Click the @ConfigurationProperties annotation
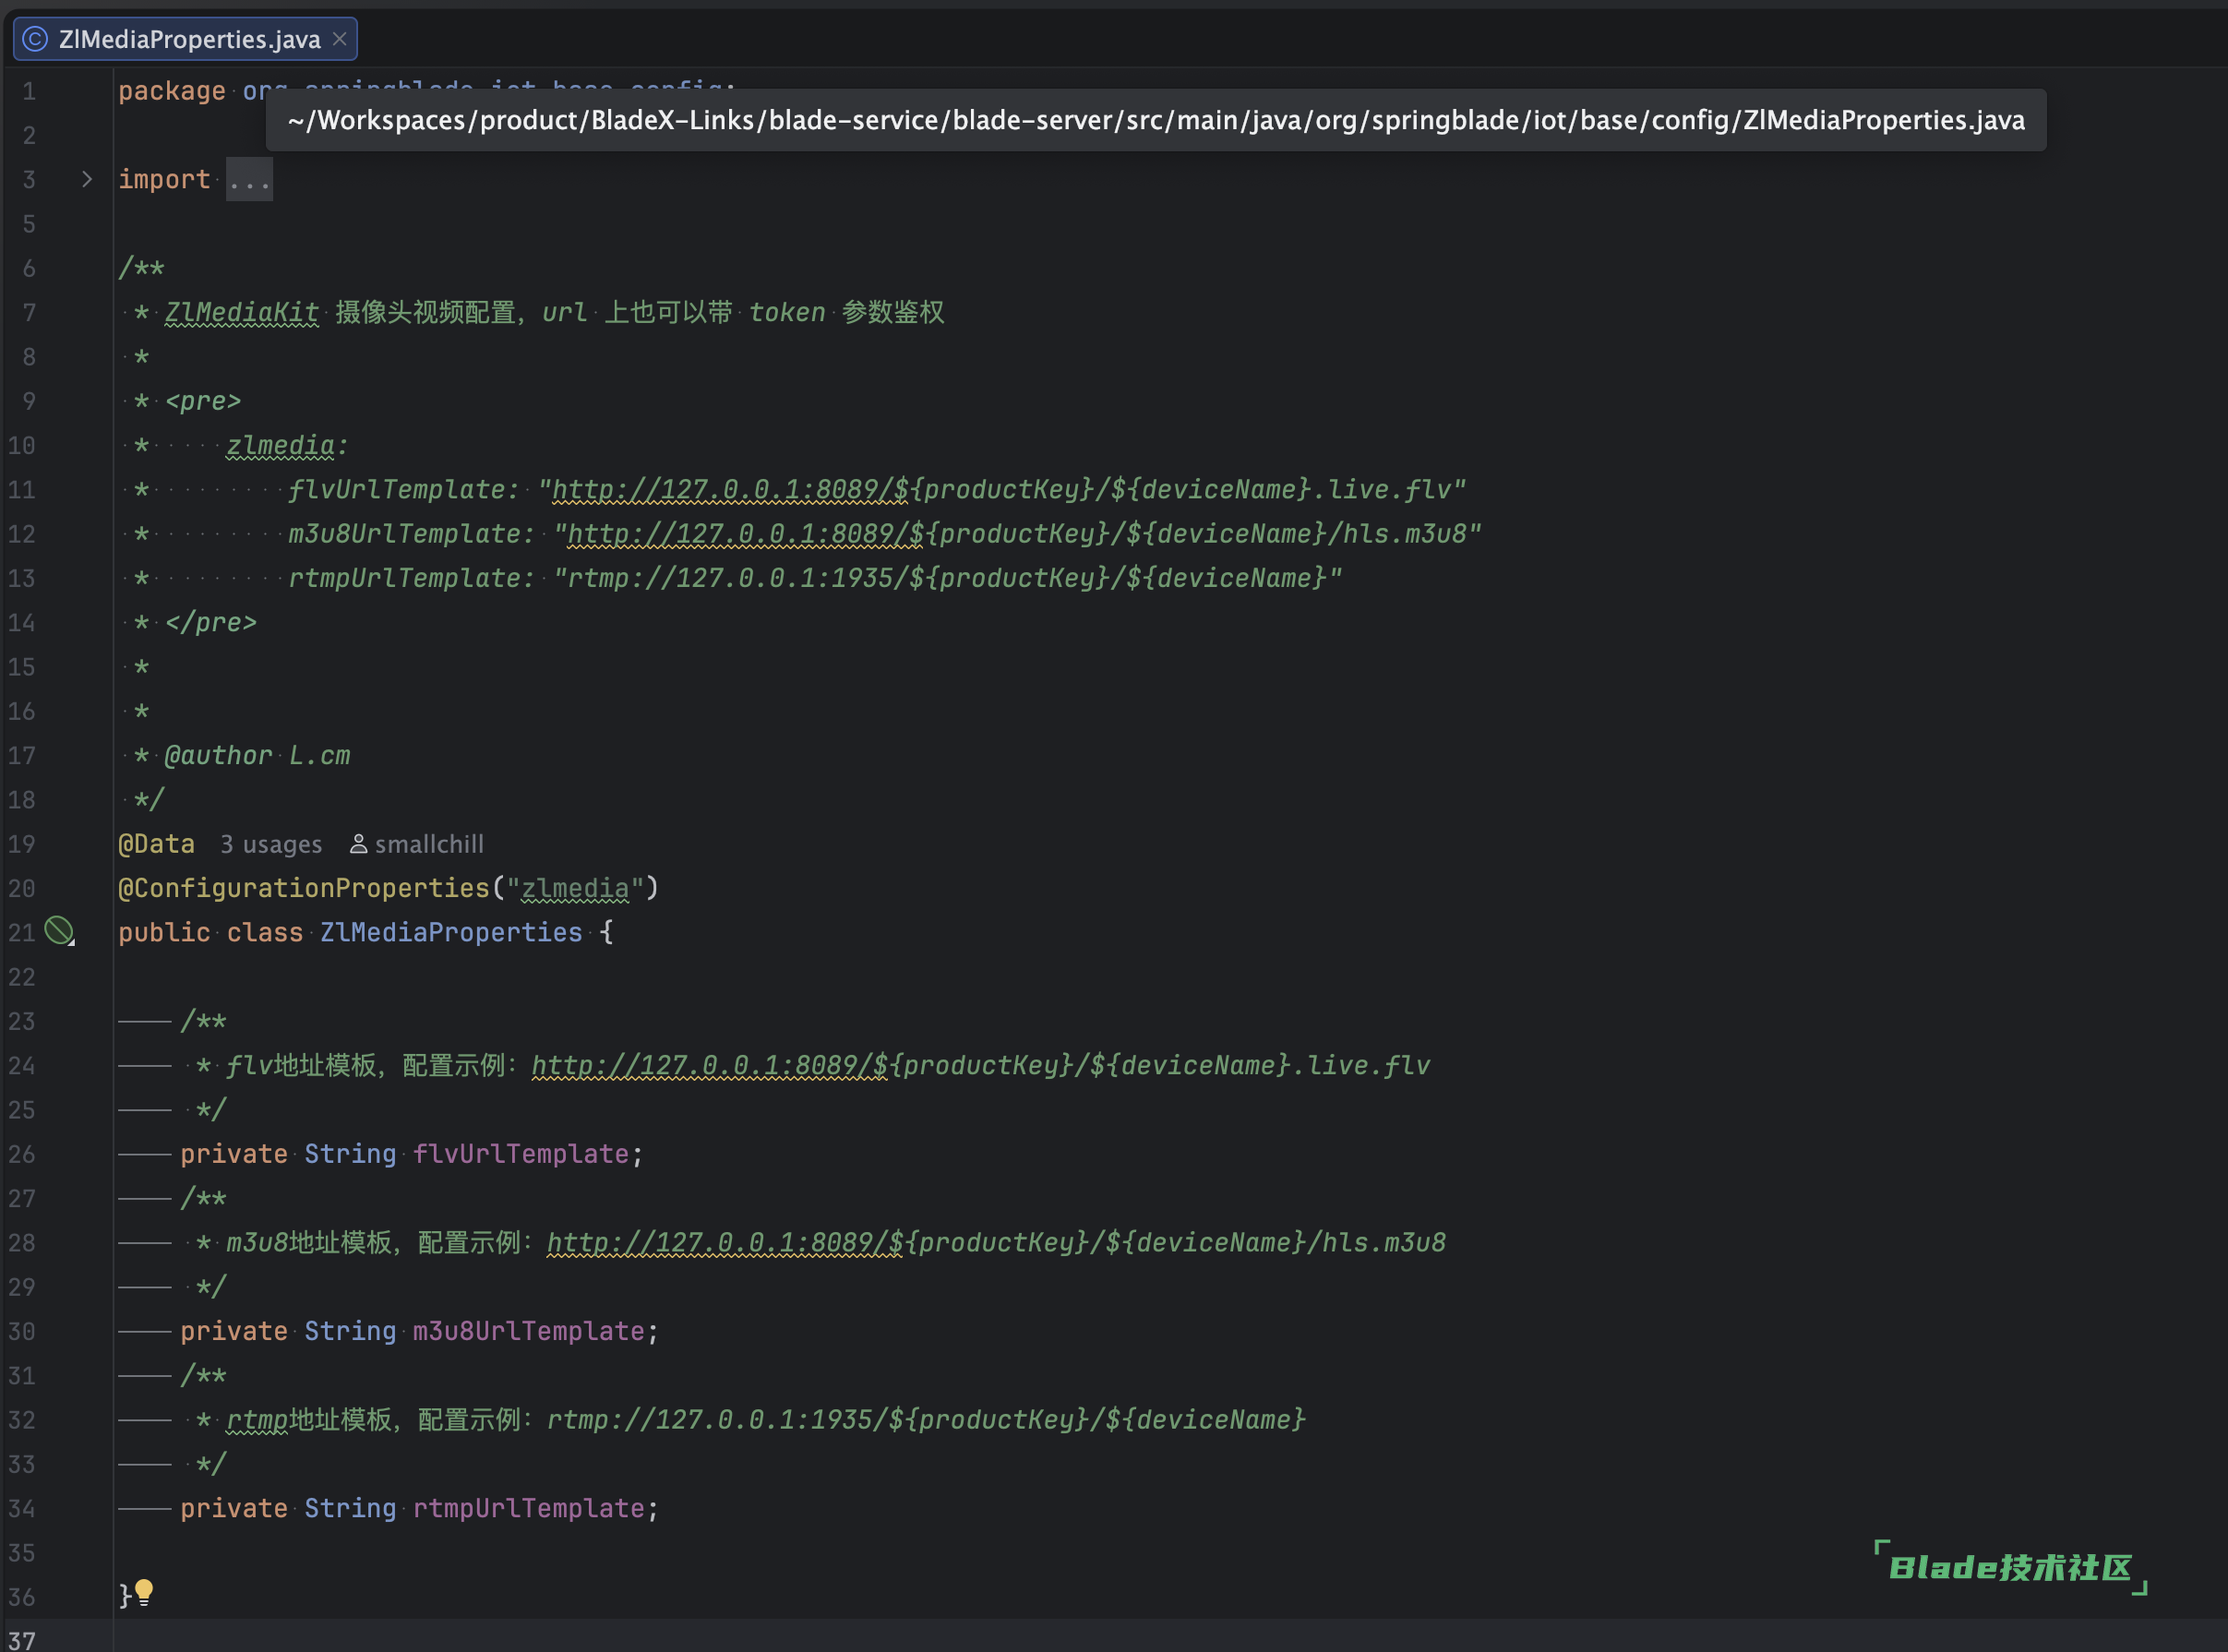 point(304,888)
